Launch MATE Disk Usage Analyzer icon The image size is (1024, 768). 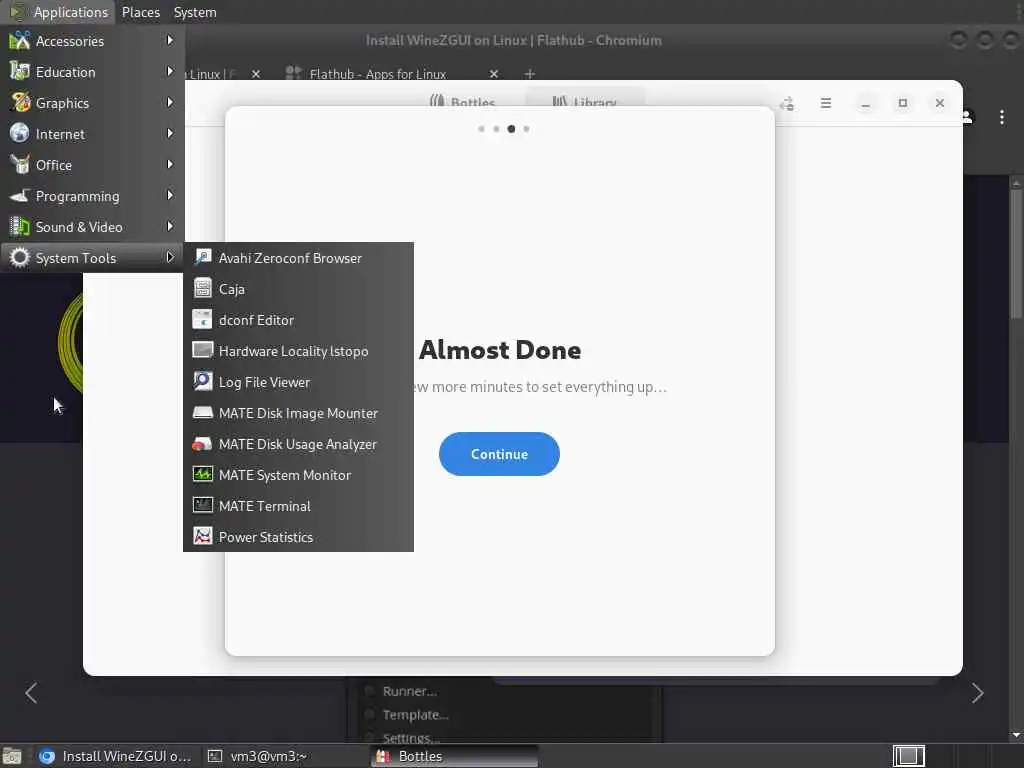(x=202, y=443)
